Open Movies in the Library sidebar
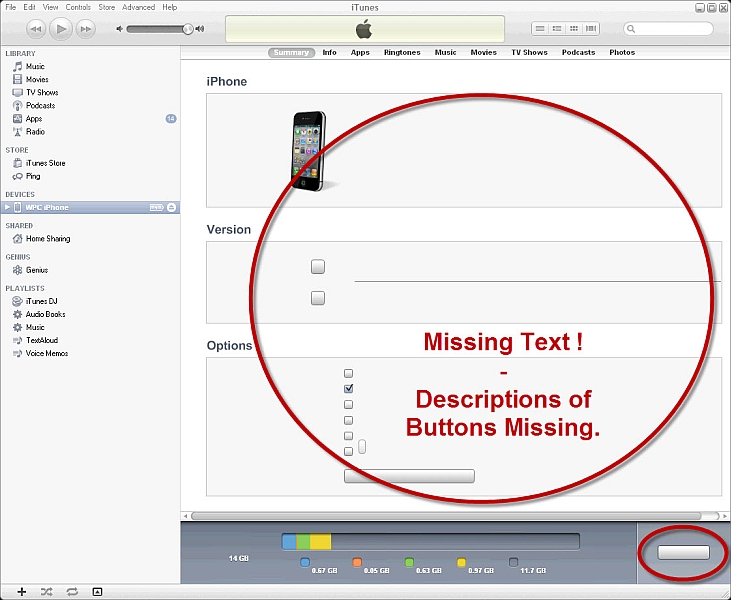731x600 pixels. [37, 79]
